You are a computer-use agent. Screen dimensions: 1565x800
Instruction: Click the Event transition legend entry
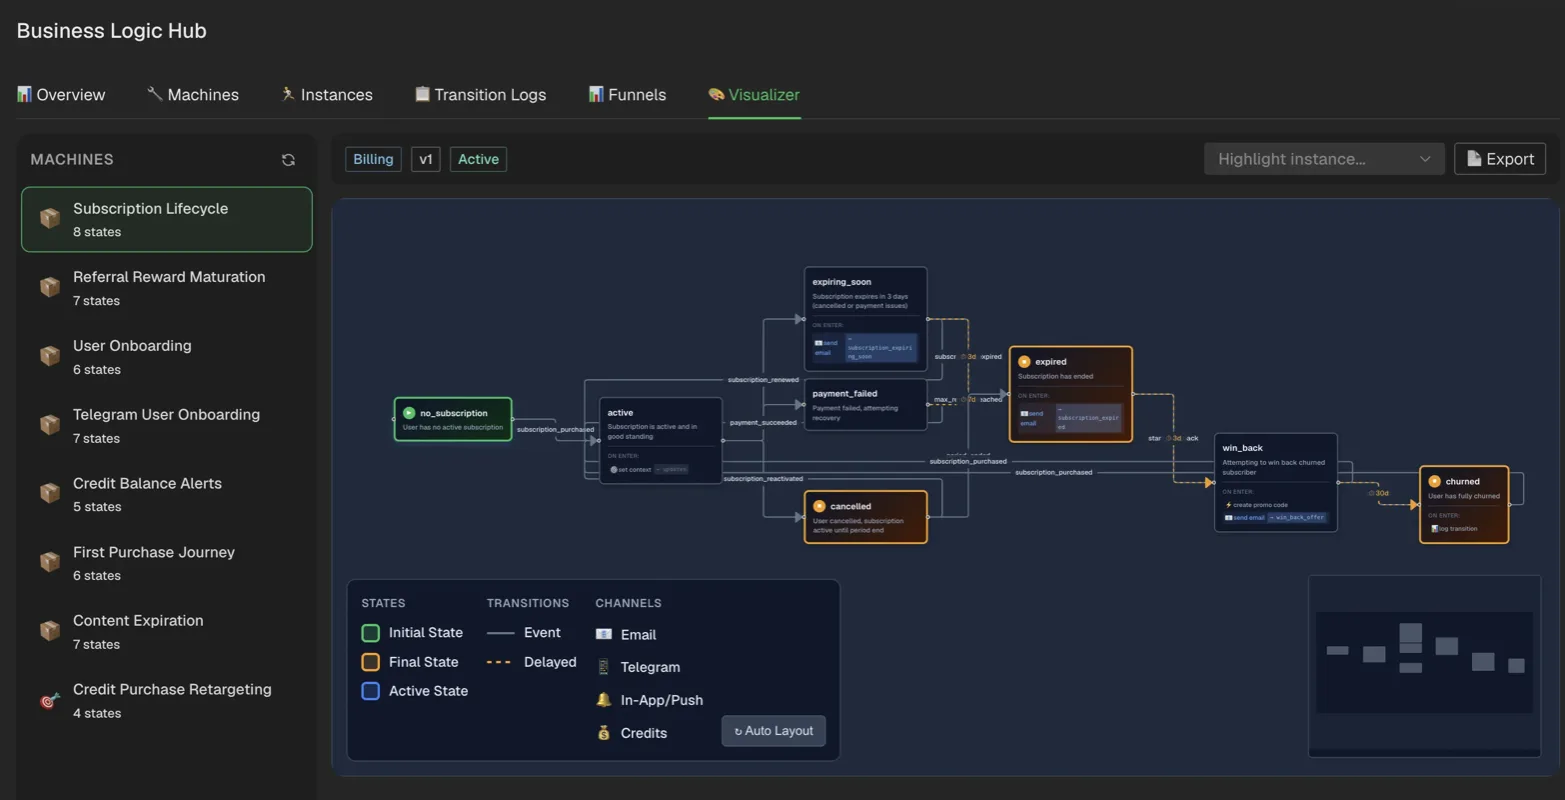[523, 633]
